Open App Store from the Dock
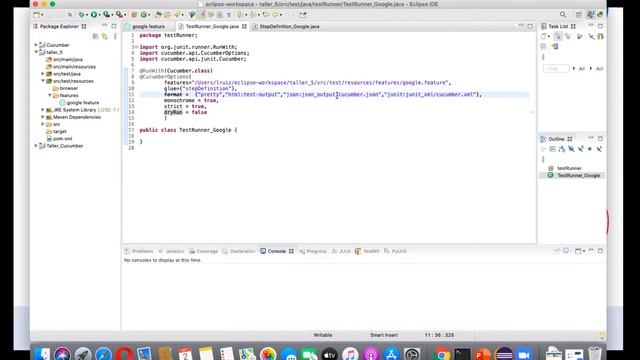 point(391,354)
